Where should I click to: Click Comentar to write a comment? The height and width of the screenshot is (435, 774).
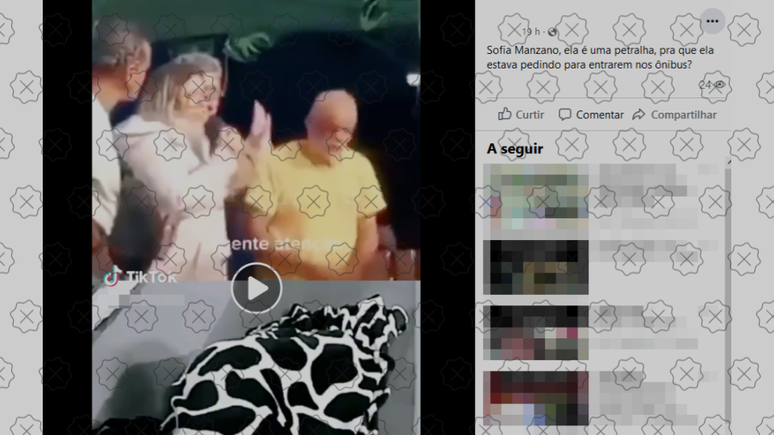pyautogui.click(x=591, y=115)
